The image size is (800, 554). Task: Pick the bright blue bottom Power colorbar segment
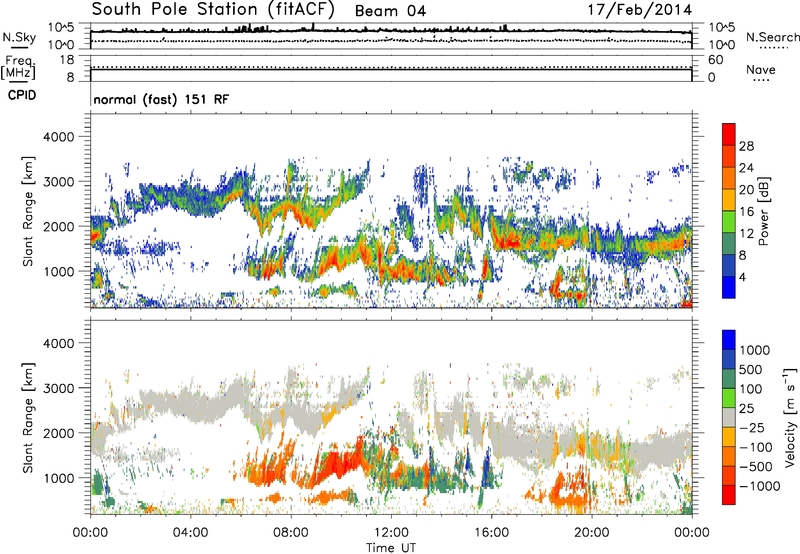(729, 287)
